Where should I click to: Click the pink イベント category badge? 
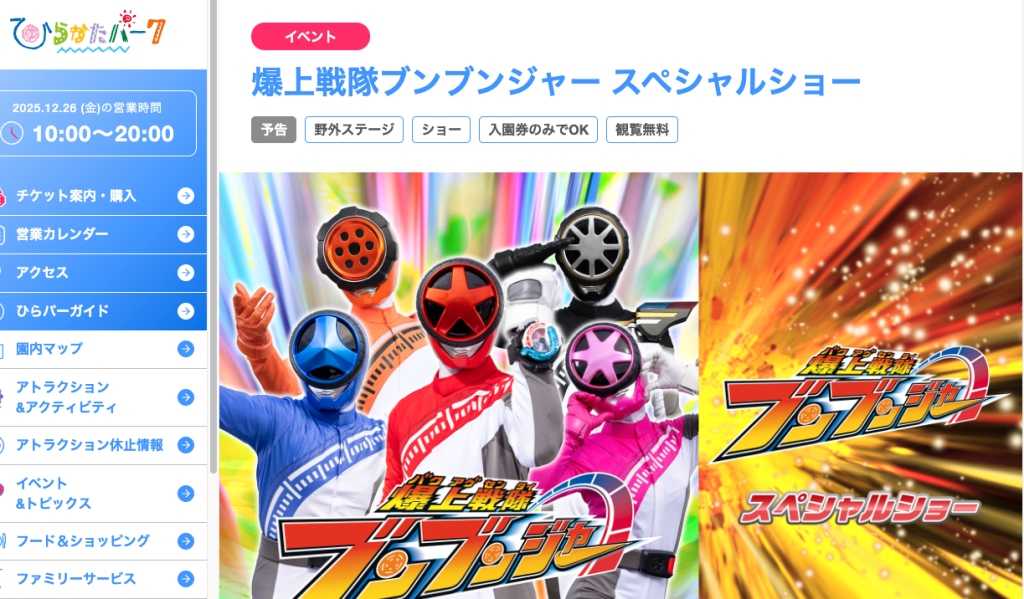click(x=310, y=37)
